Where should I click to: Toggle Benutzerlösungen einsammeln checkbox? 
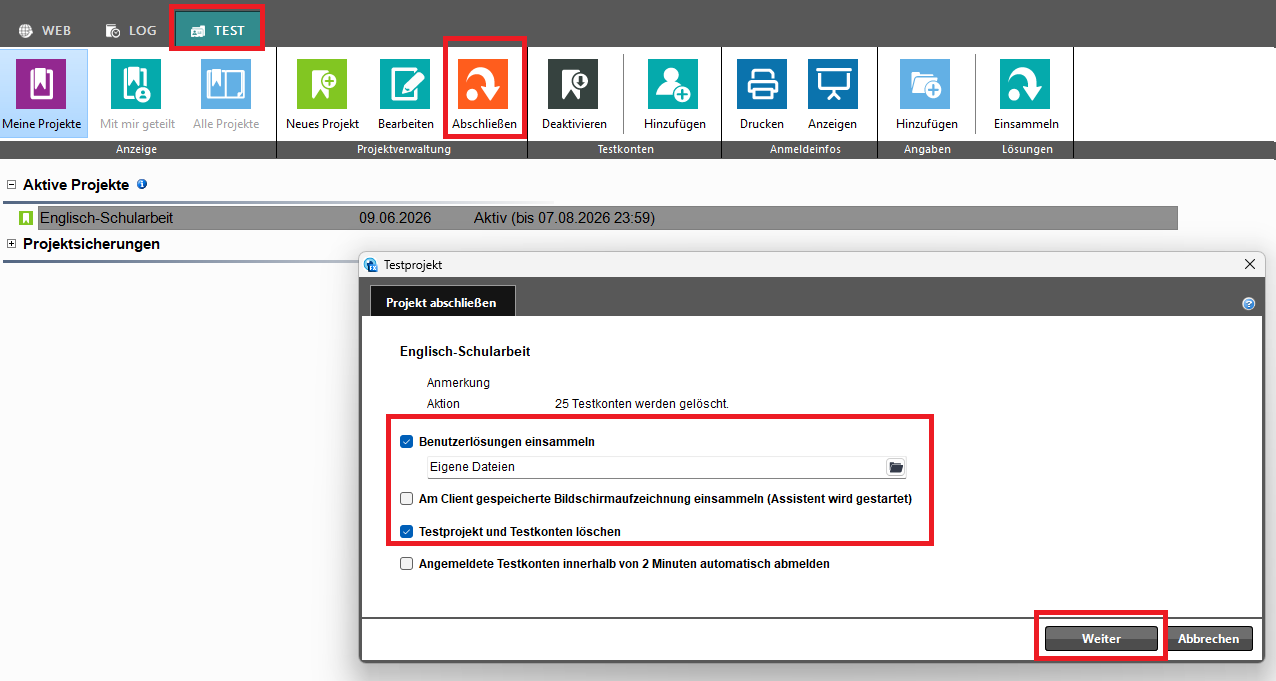(x=406, y=441)
